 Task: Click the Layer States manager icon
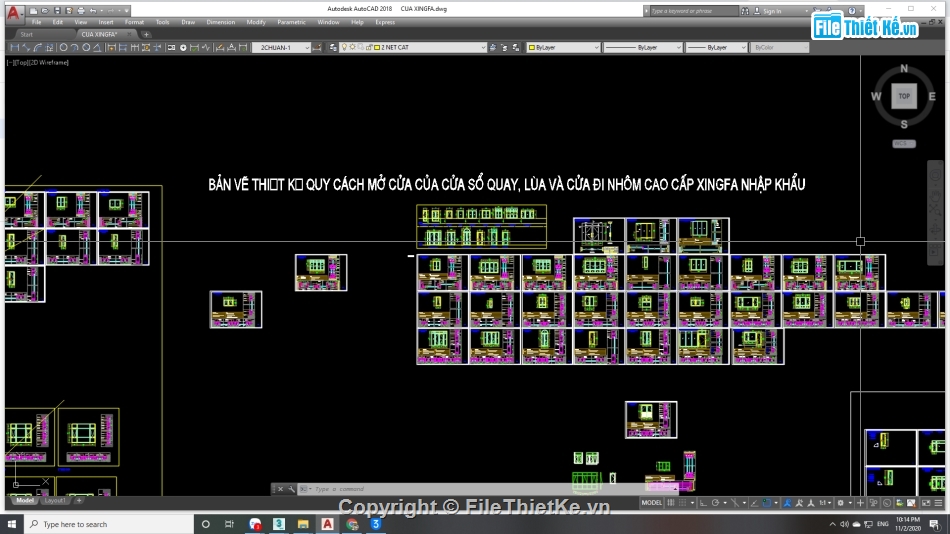[x=516, y=47]
